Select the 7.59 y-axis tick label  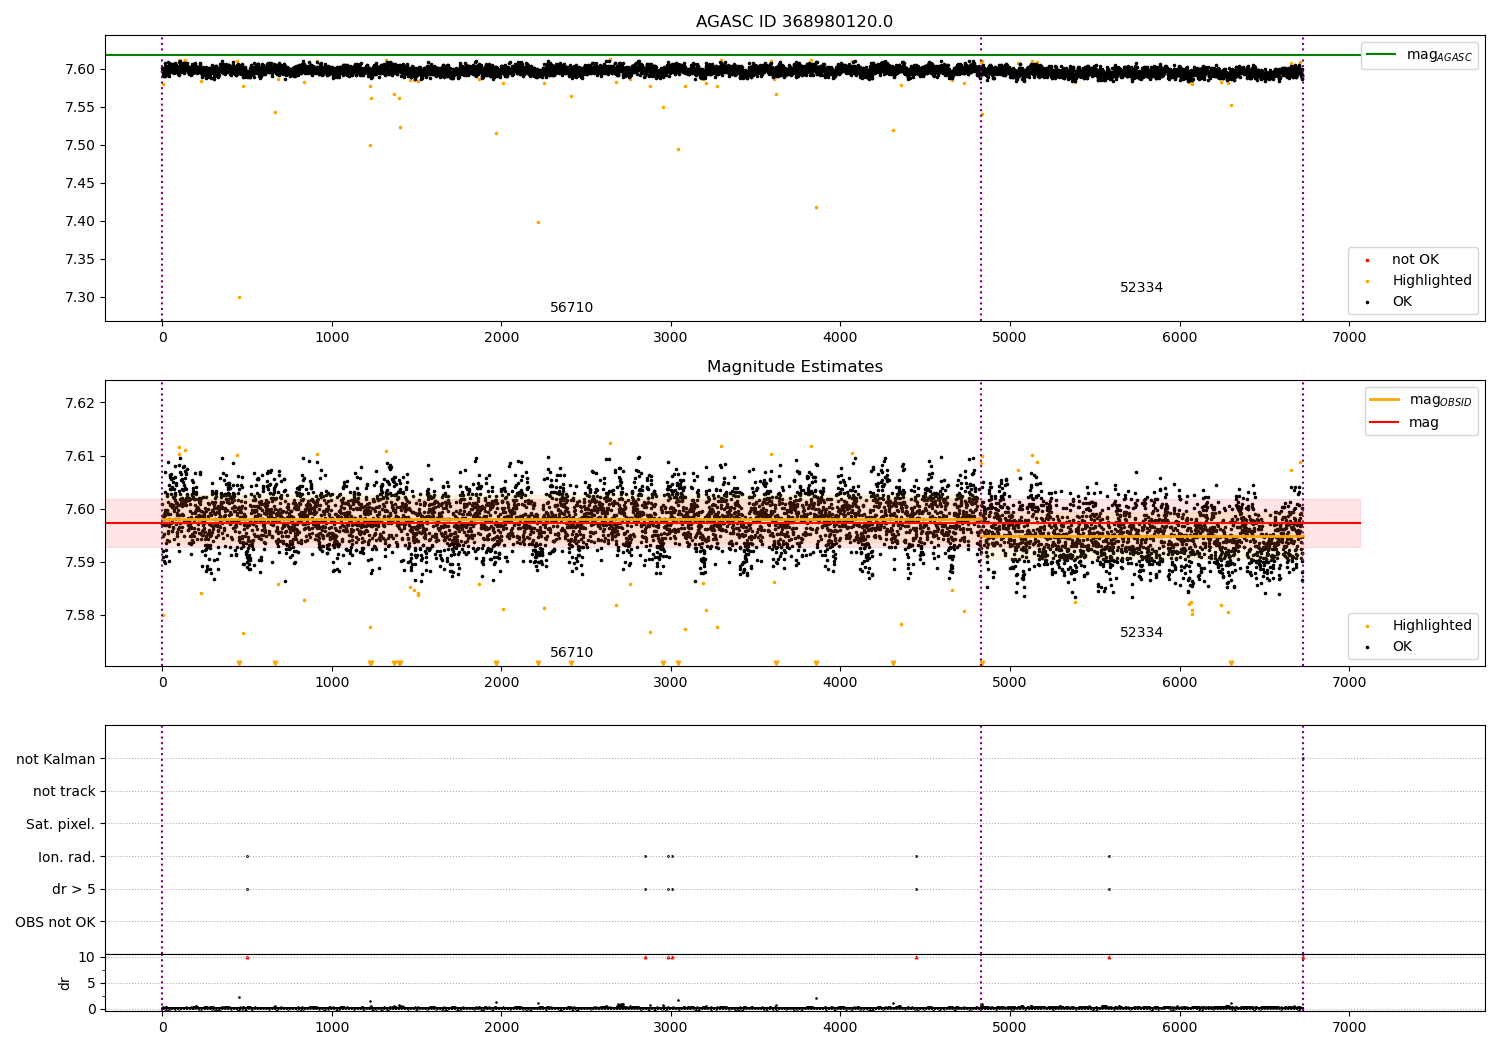coord(79,562)
